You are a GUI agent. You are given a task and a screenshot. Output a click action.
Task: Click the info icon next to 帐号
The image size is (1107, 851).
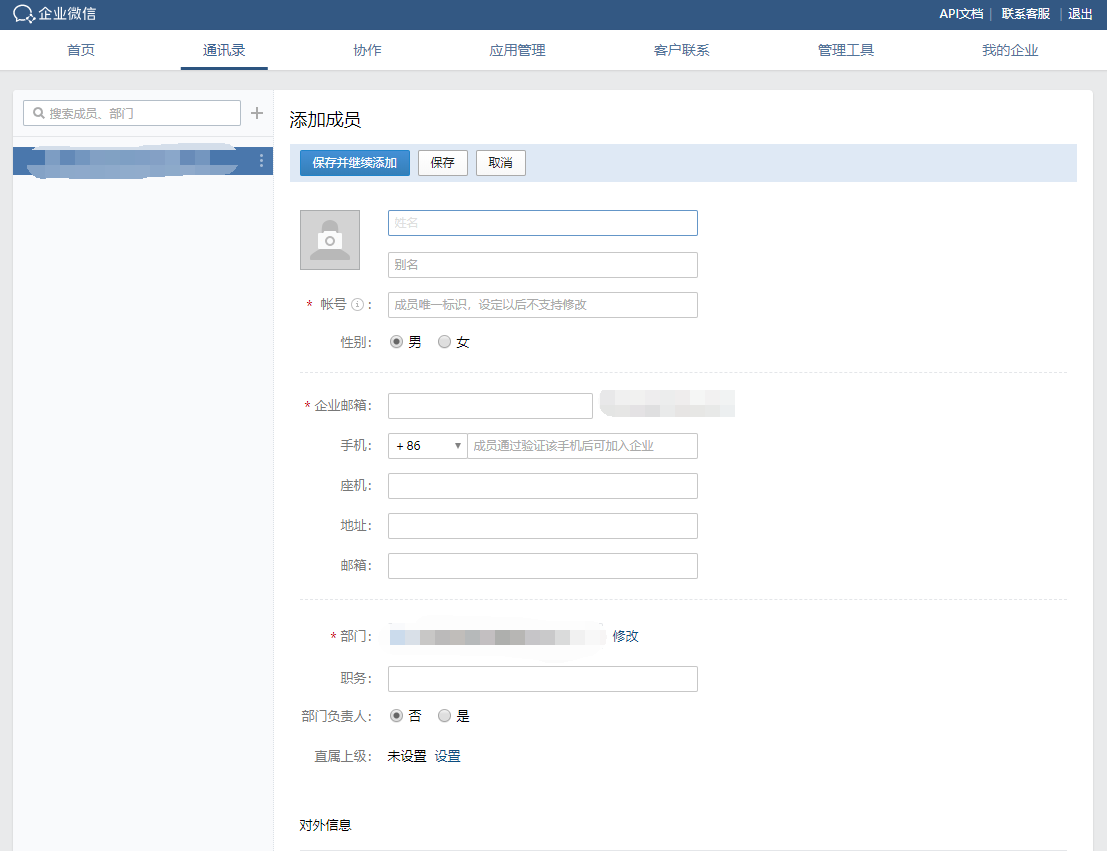click(x=356, y=305)
